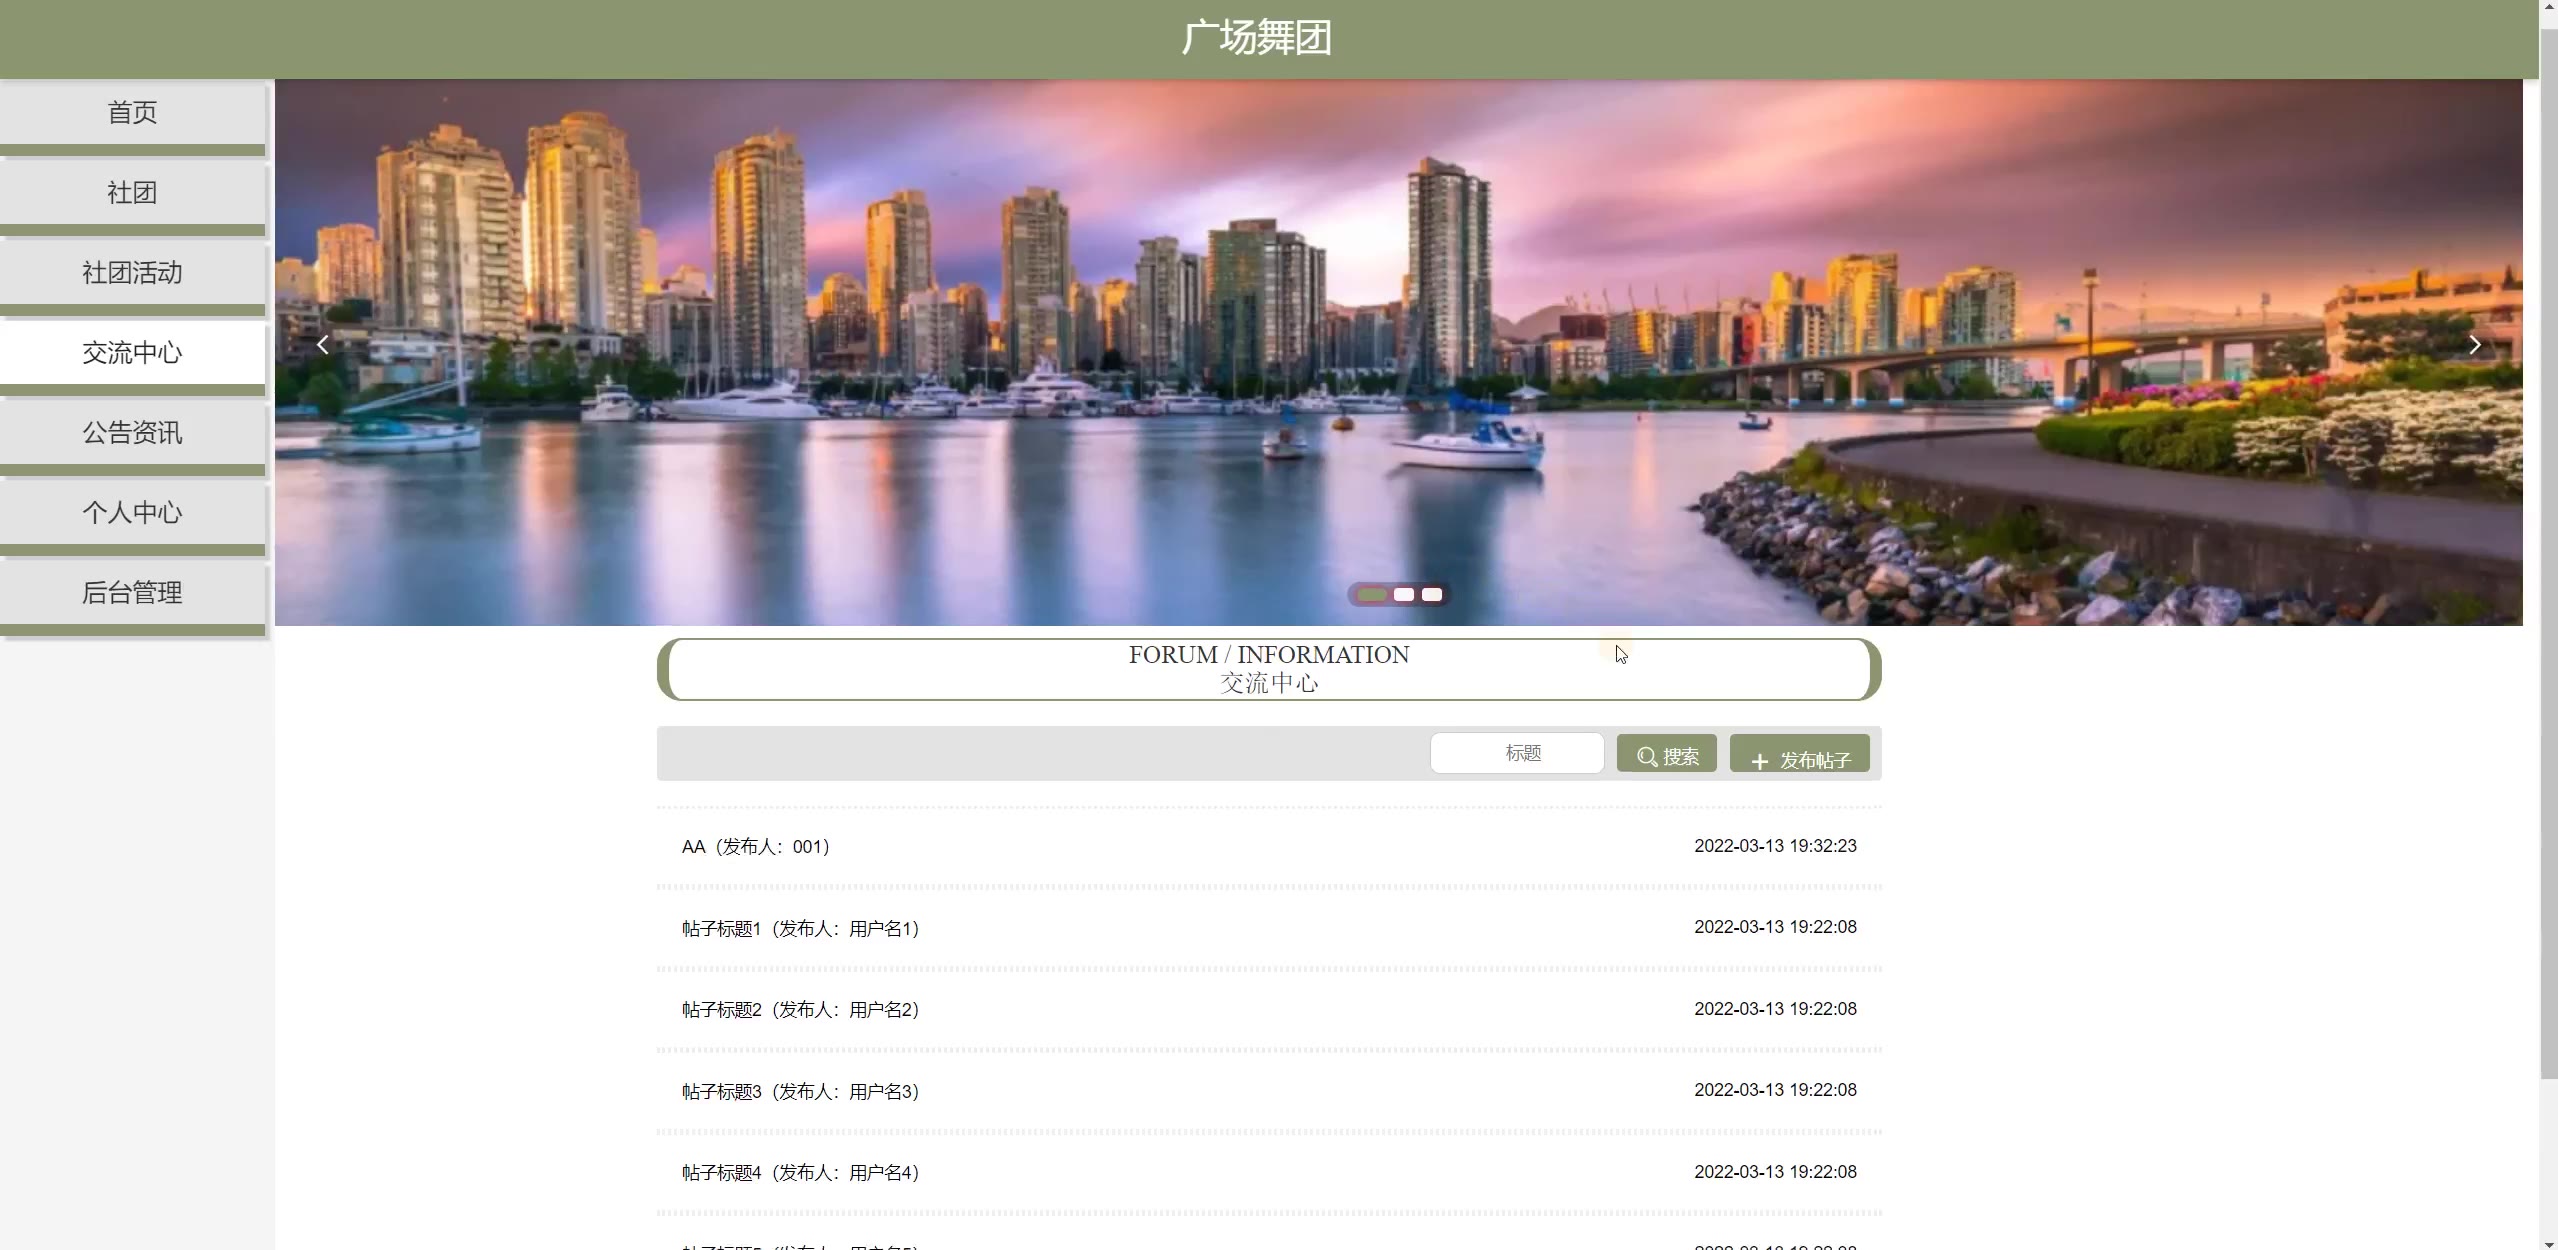Open post 帖子标题1 by 用户名1
Image resolution: width=2558 pixels, height=1250 pixels.
[800, 929]
